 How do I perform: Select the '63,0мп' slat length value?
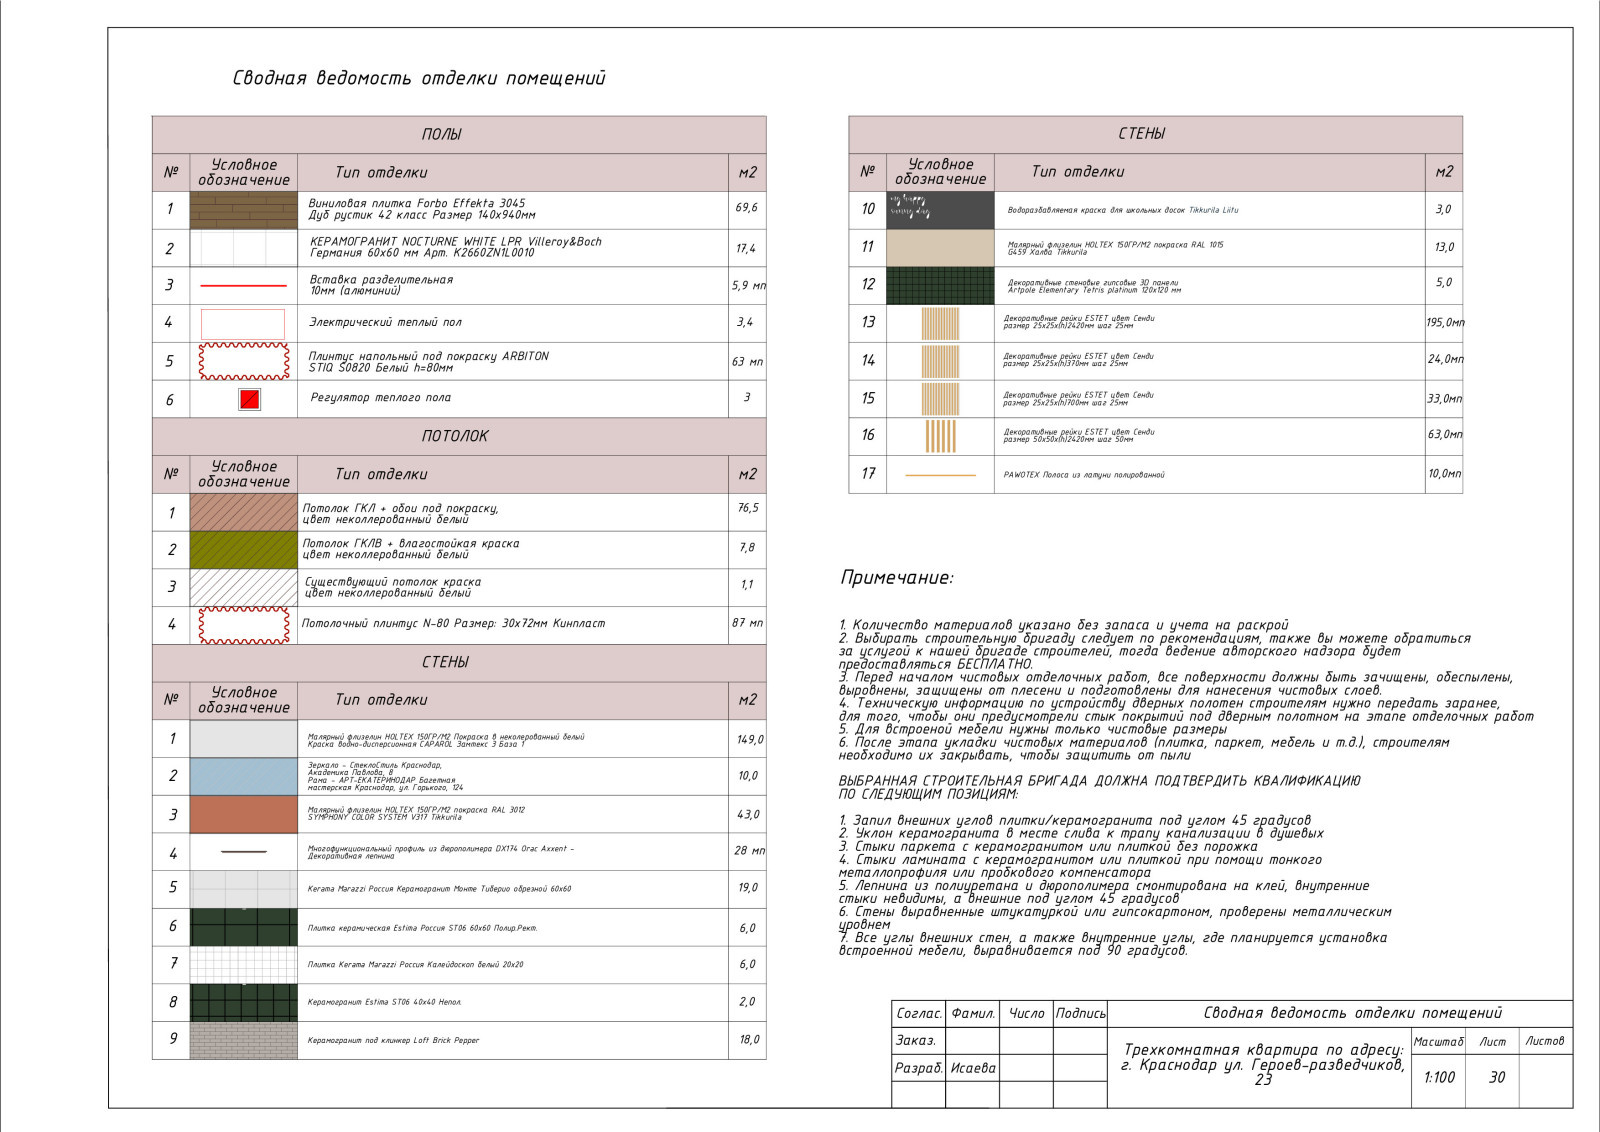[x=1445, y=435]
